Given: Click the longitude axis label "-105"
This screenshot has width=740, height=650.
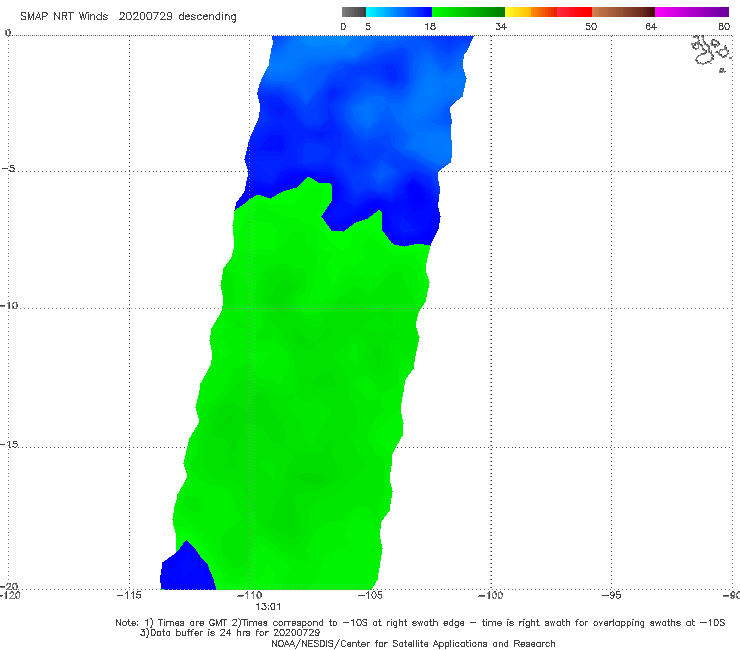Looking at the screenshot, I should pos(370,595).
